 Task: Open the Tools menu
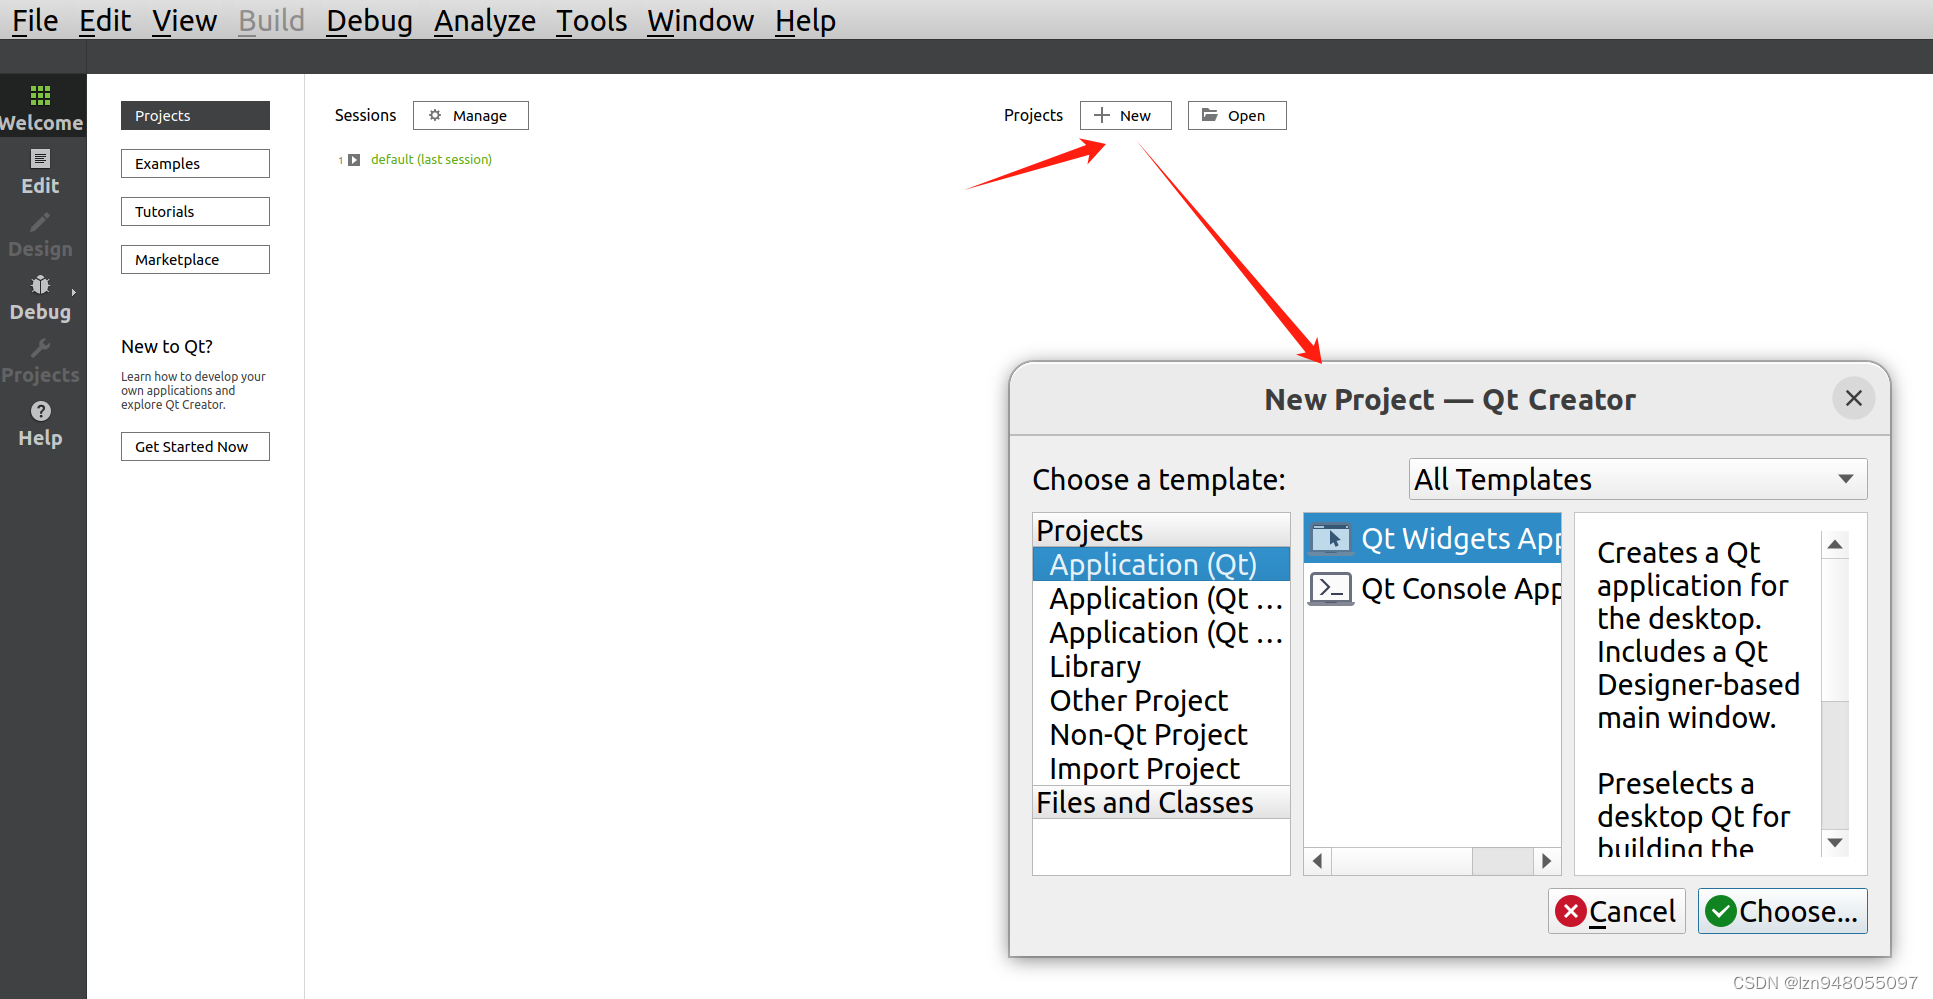pos(592,20)
